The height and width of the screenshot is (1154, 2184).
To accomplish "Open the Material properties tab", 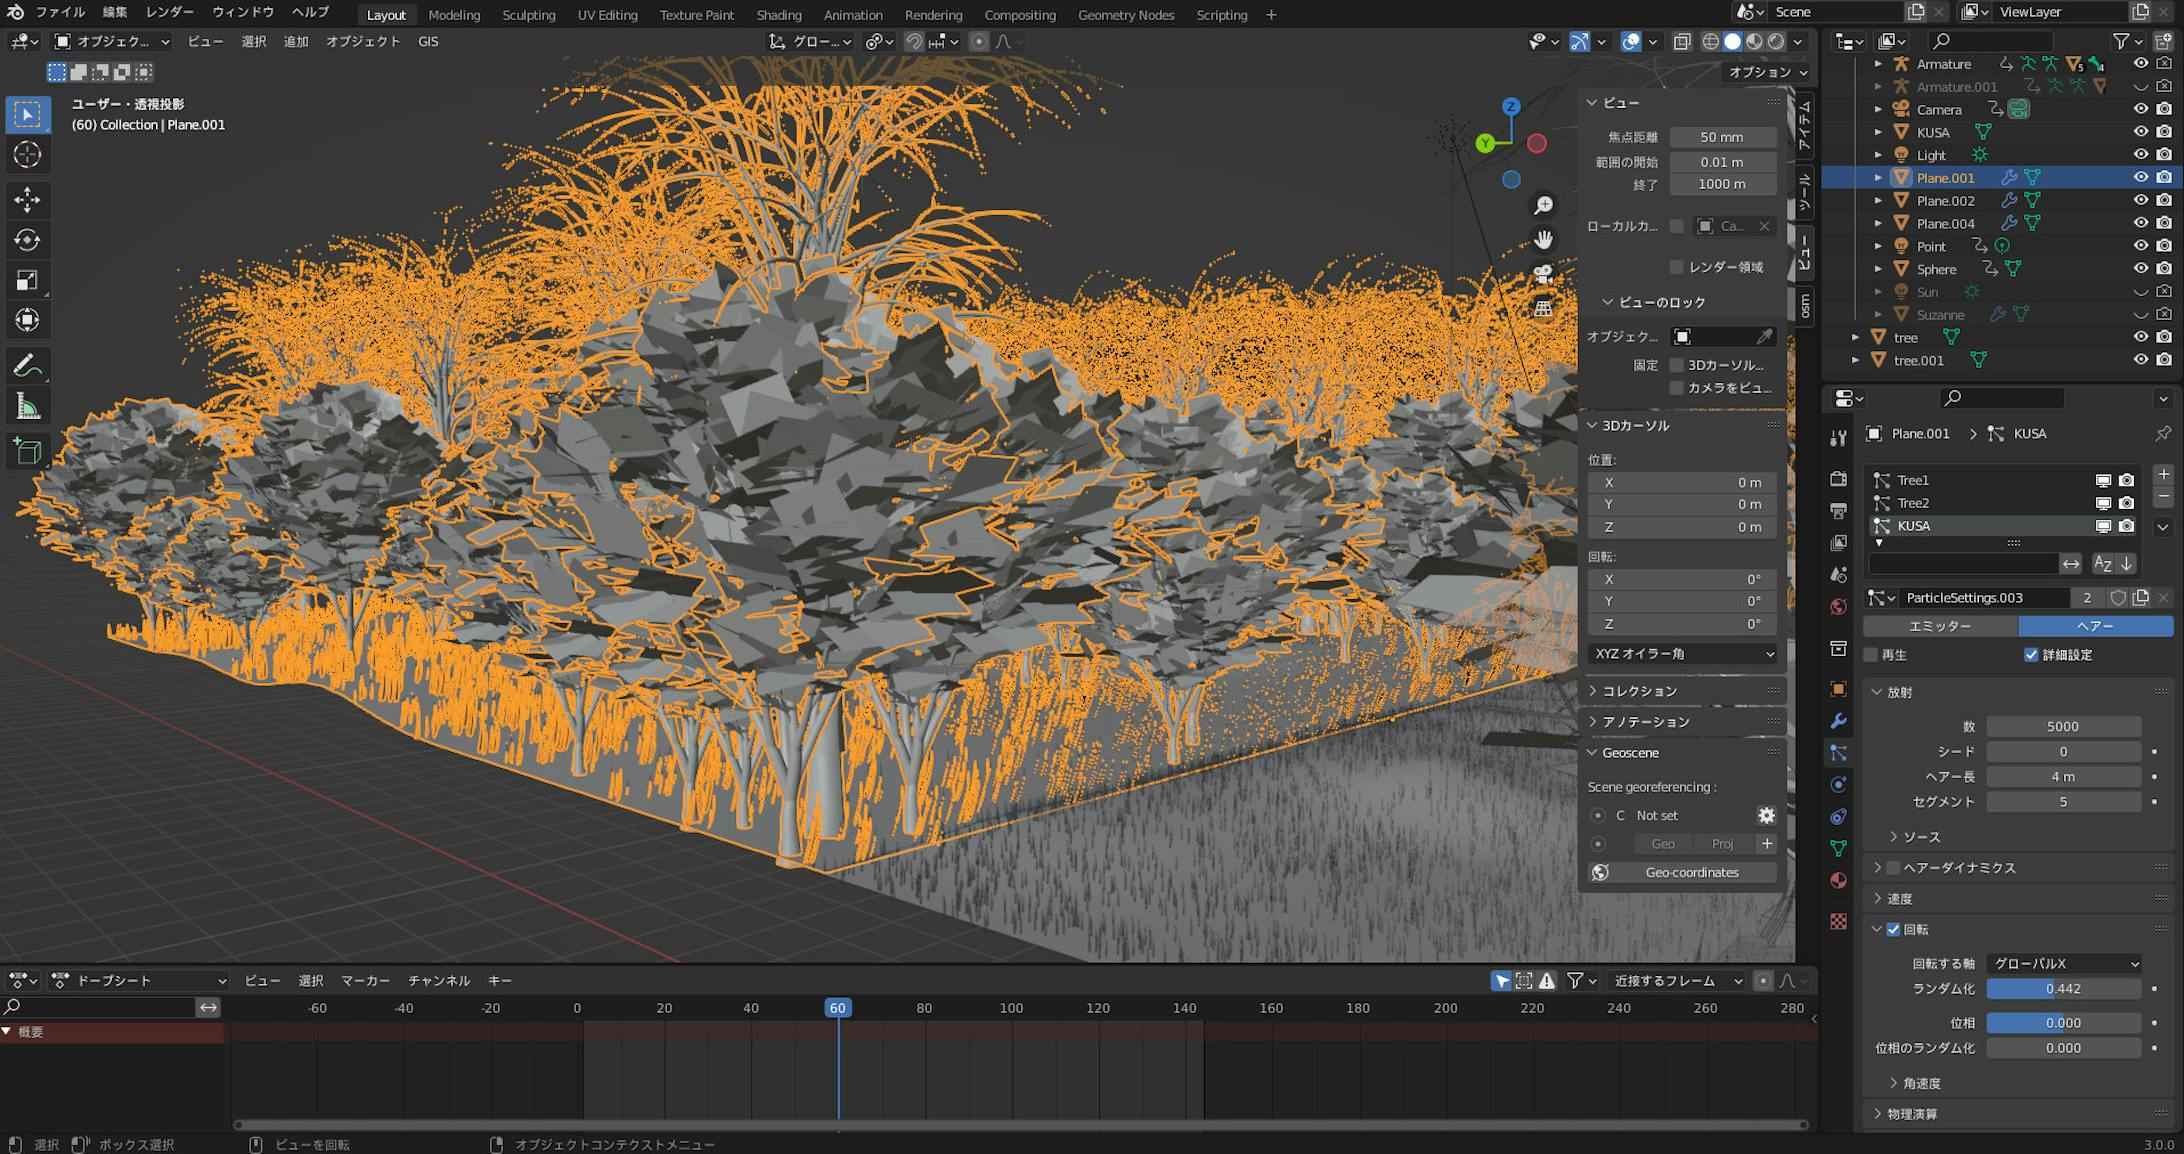I will pos(1838,880).
